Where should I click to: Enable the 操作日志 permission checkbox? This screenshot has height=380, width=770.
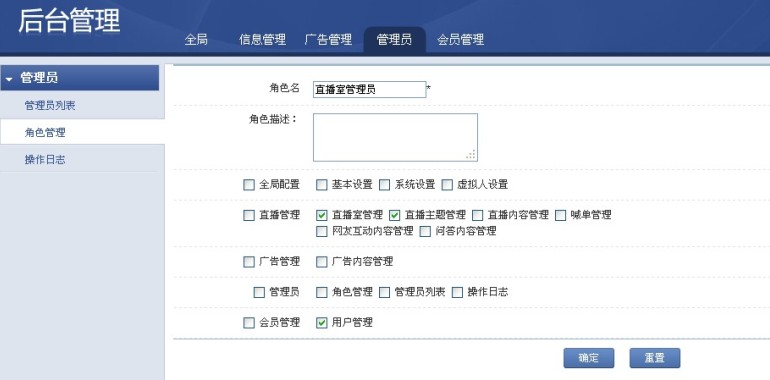(457, 293)
